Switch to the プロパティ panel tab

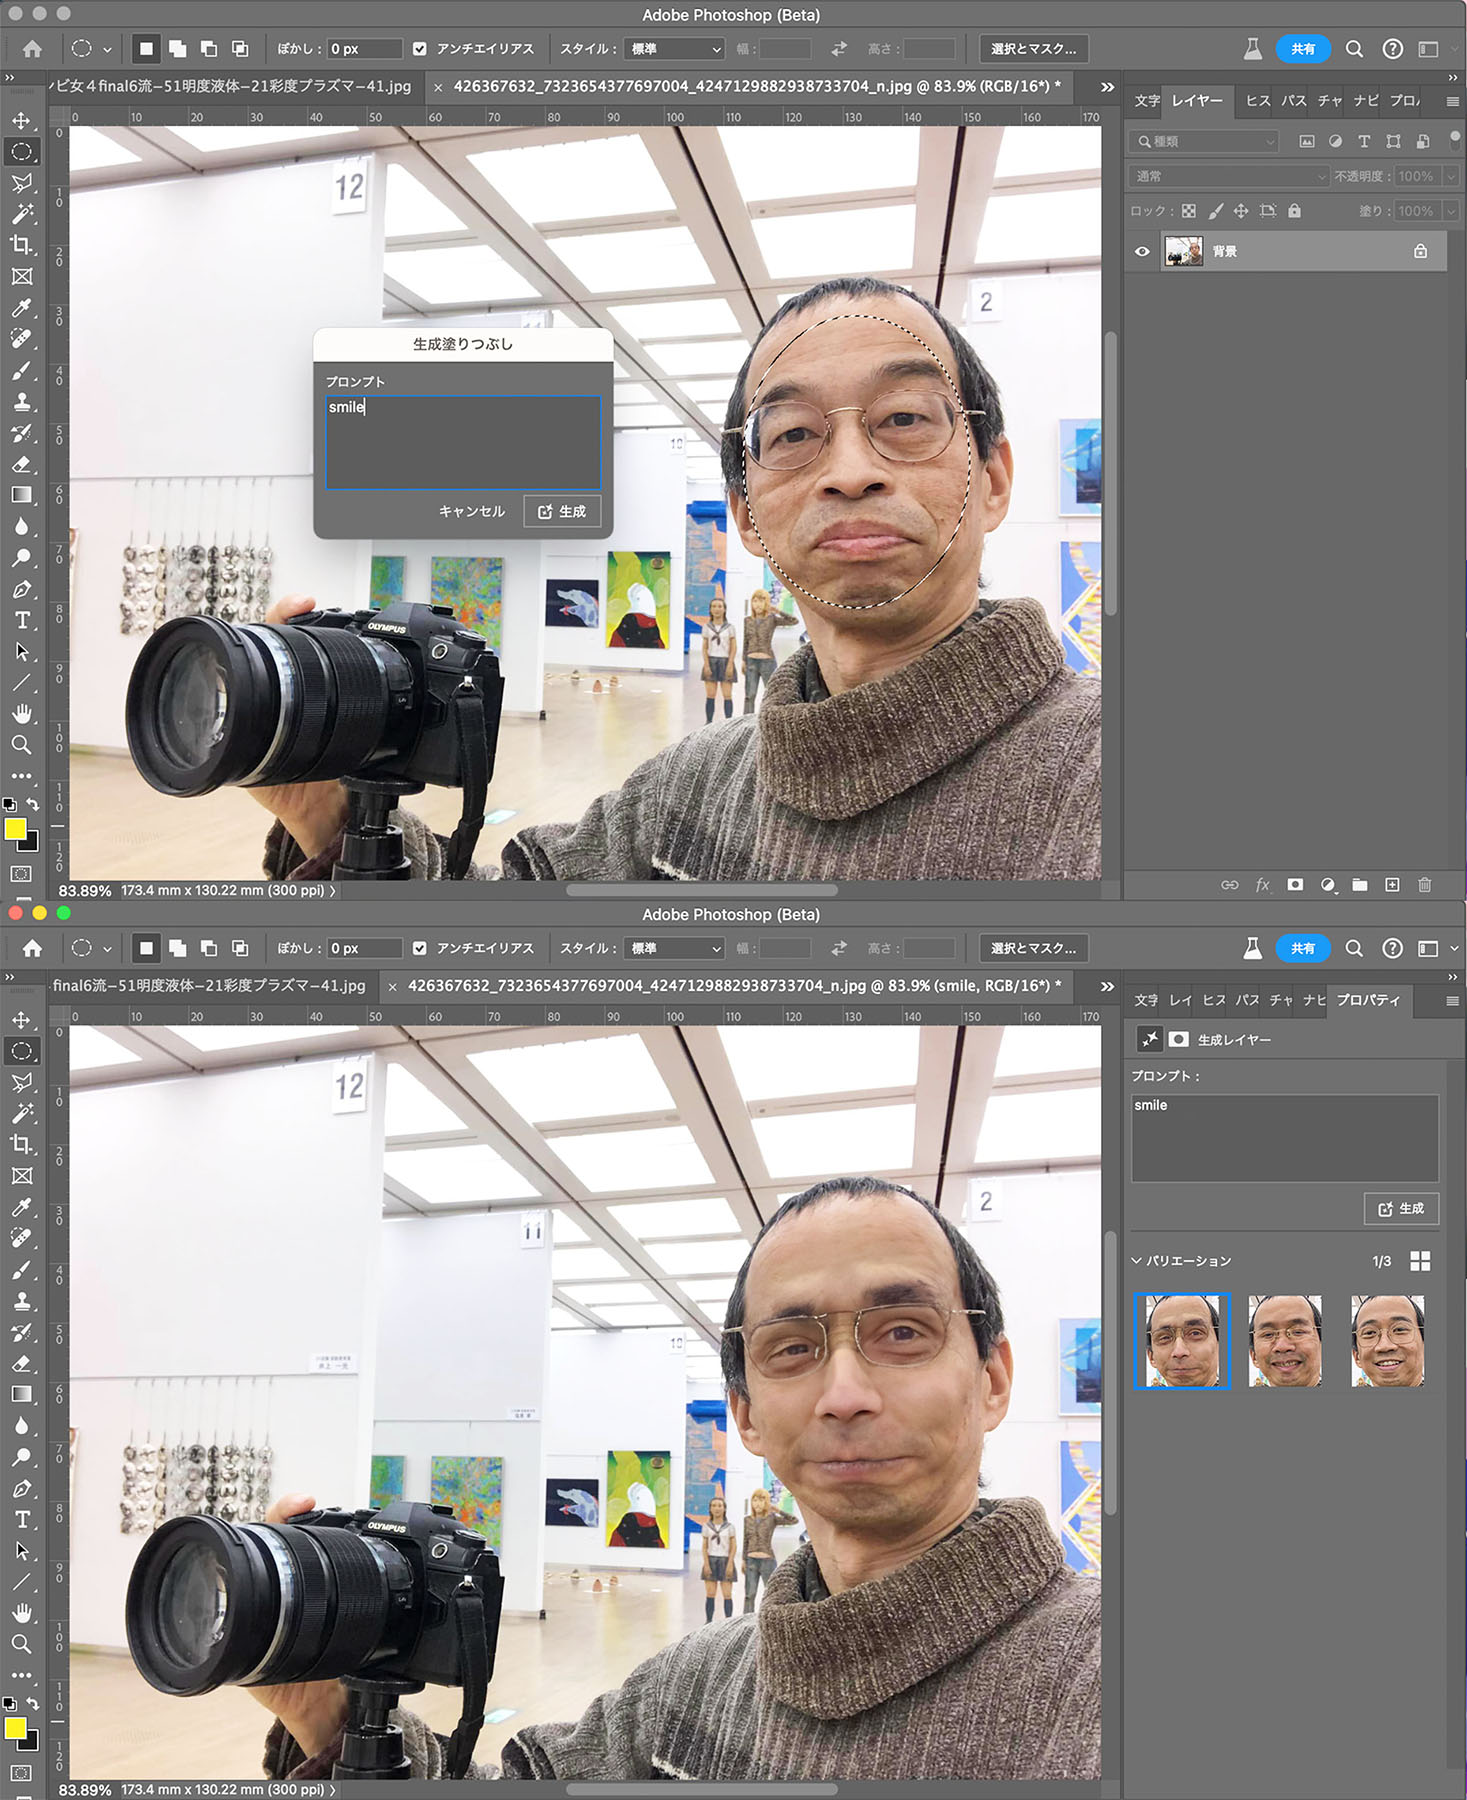coord(1367,1000)
